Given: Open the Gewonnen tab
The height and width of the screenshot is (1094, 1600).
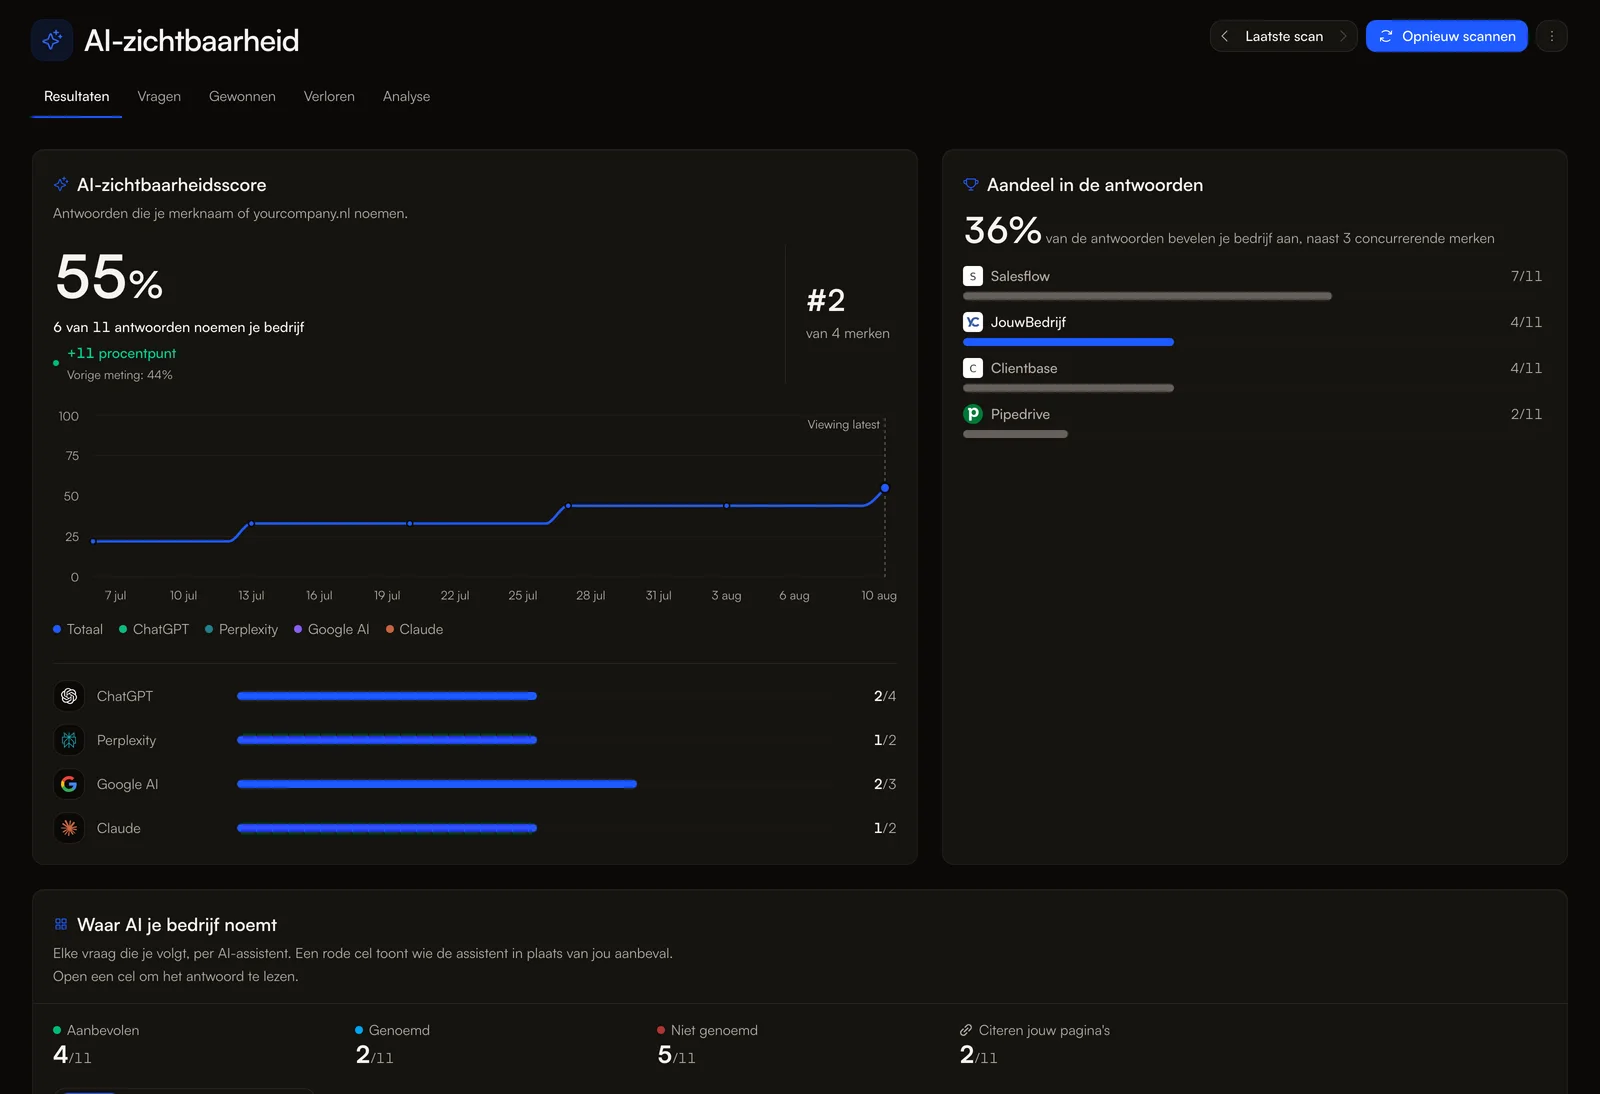Looking at the screenshot, I should pos(242,96).
